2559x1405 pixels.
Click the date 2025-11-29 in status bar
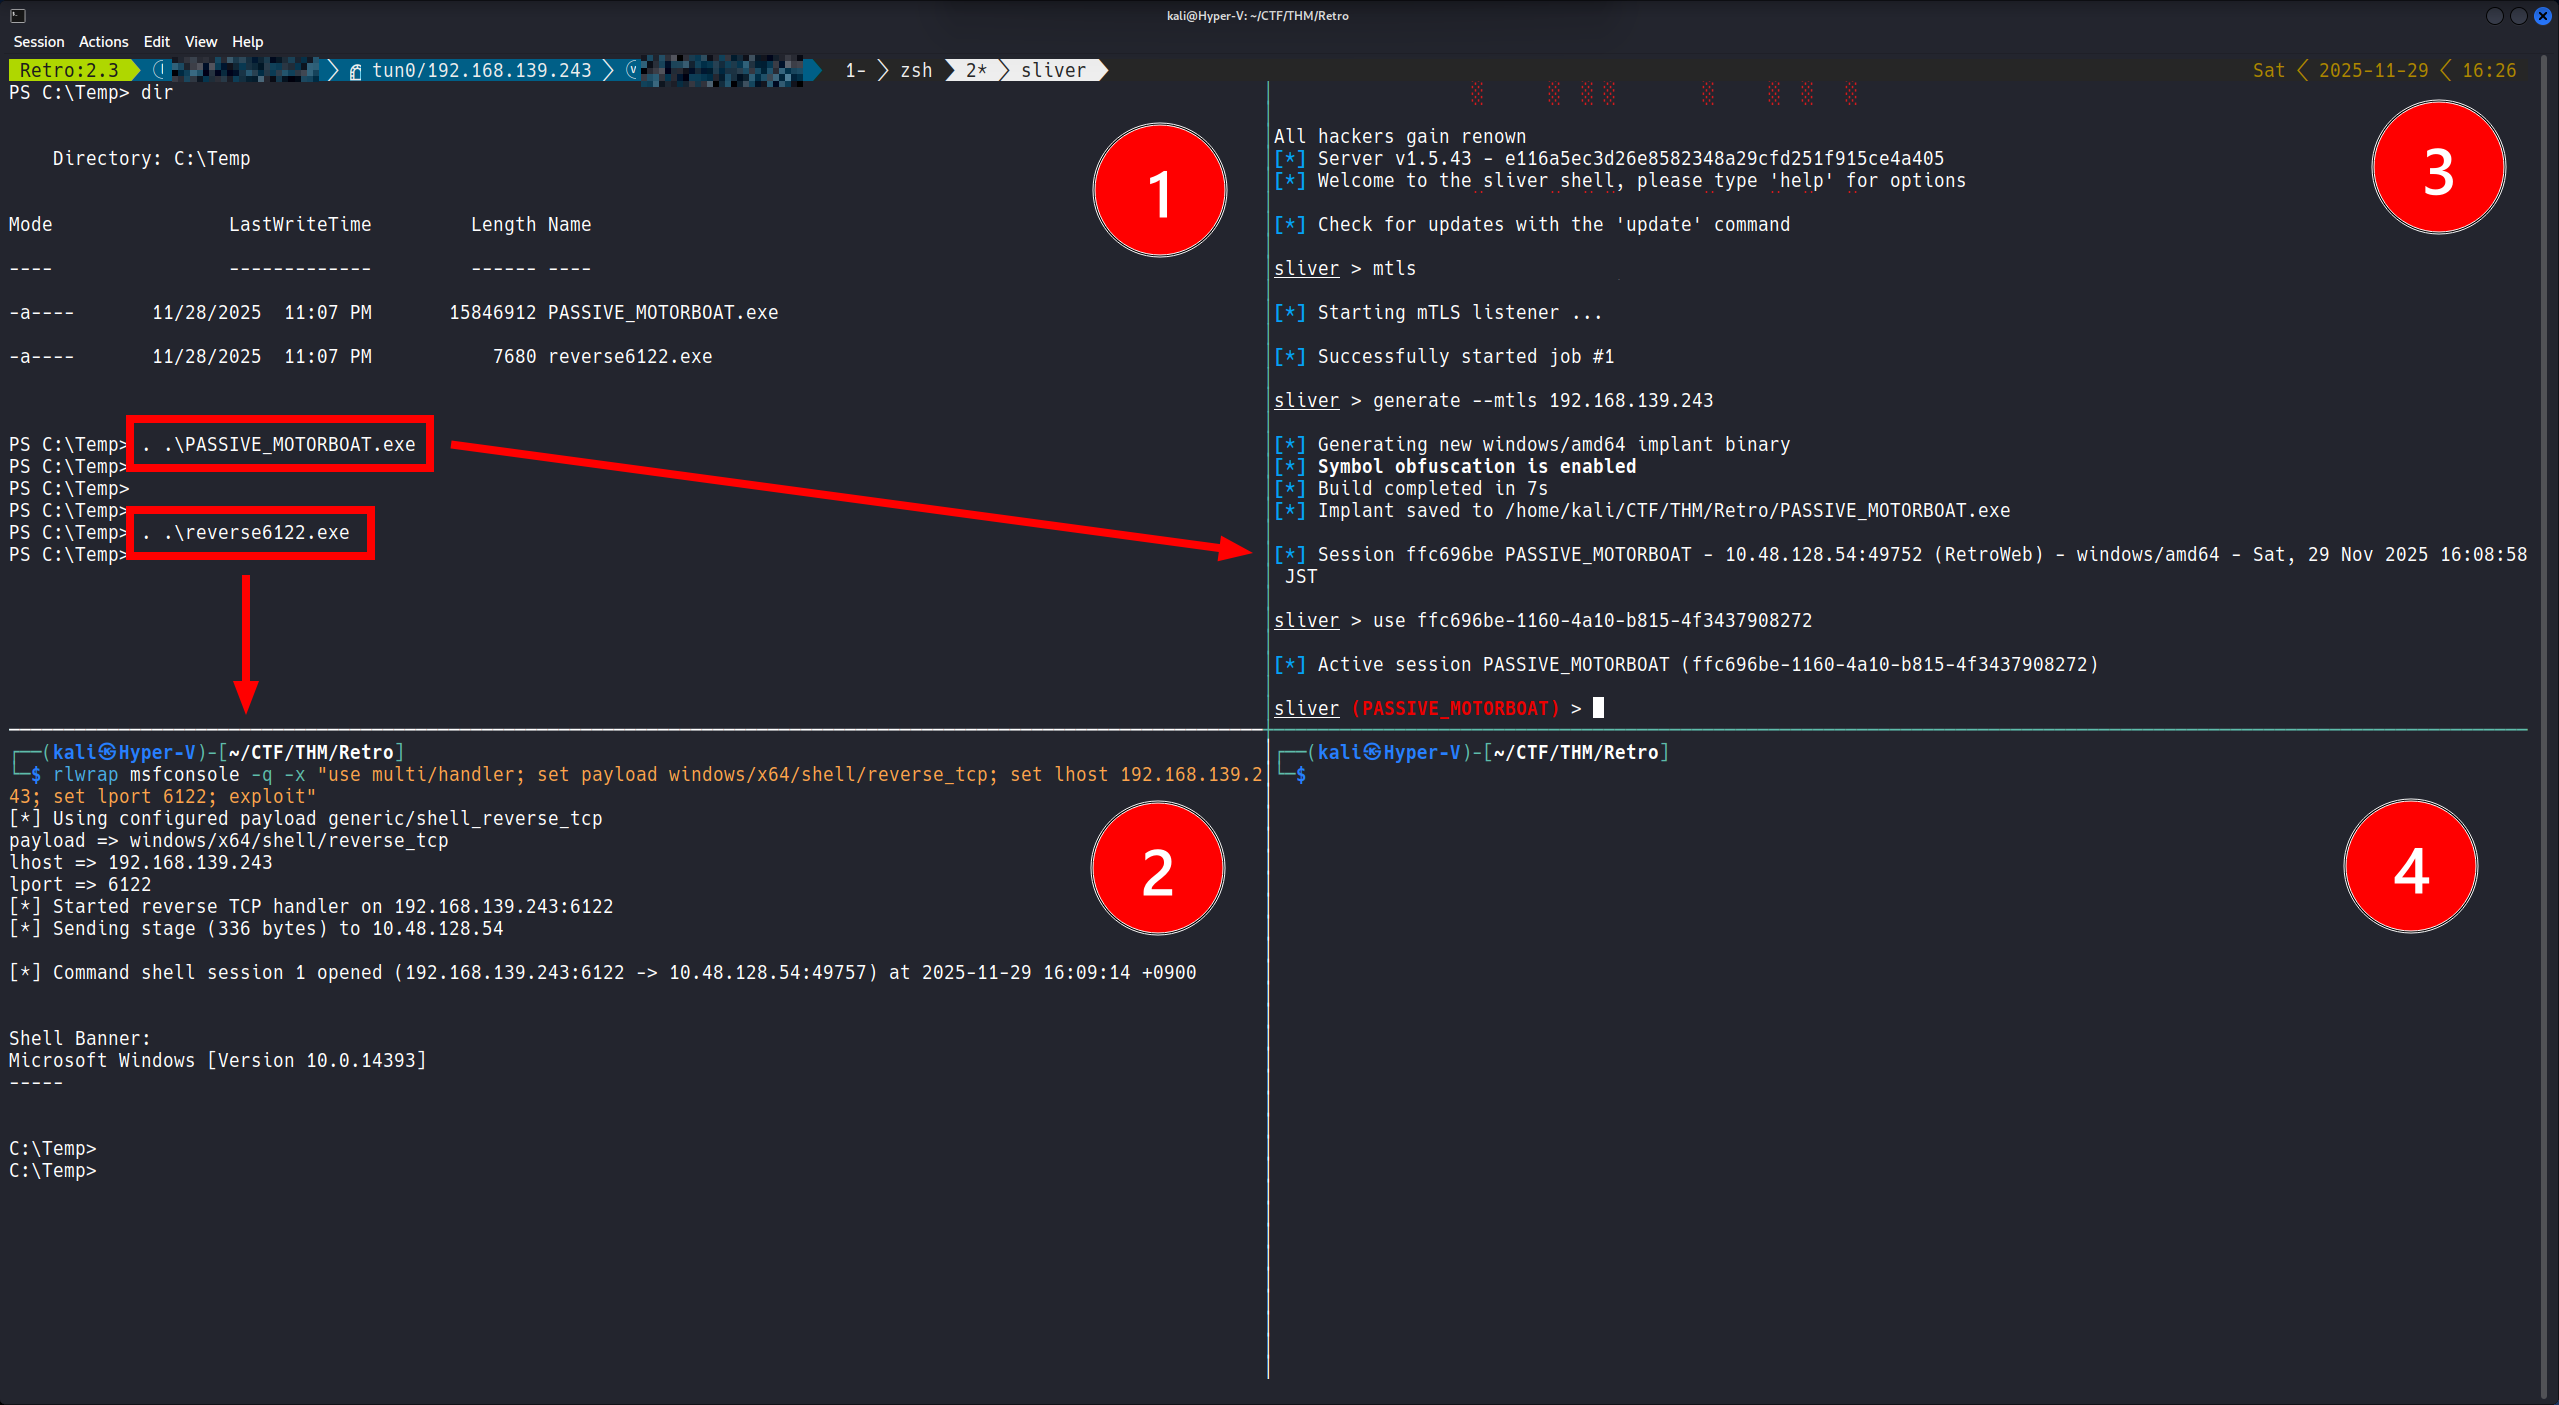(2372, 70)
